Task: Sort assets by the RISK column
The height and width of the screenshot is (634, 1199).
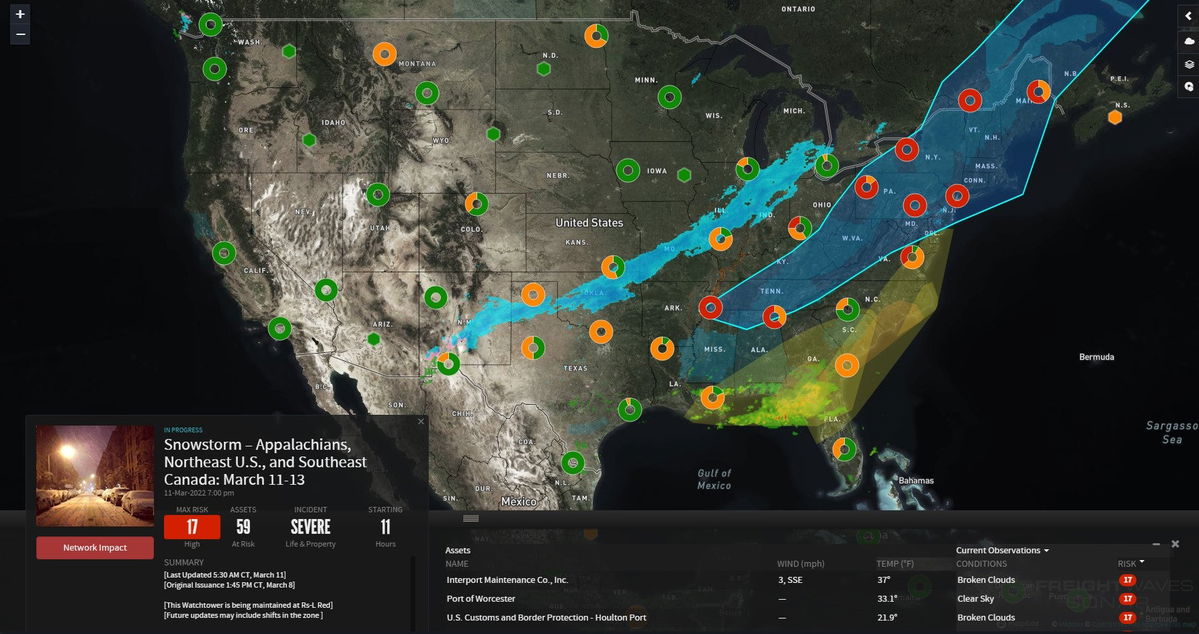Action: pos(1131,564)
